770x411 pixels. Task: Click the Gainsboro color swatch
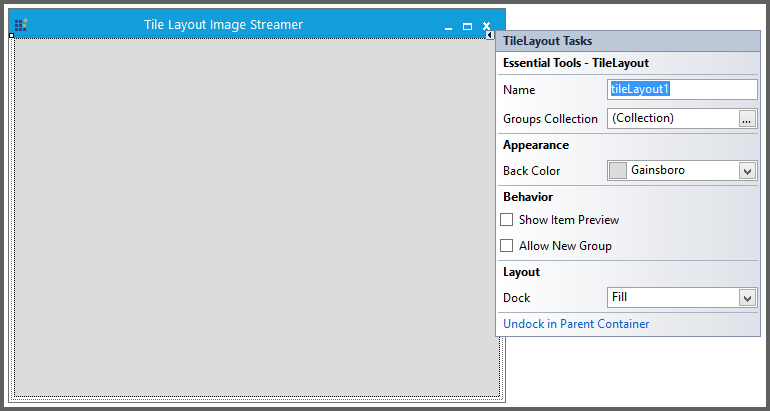click(x=618, y=171)
